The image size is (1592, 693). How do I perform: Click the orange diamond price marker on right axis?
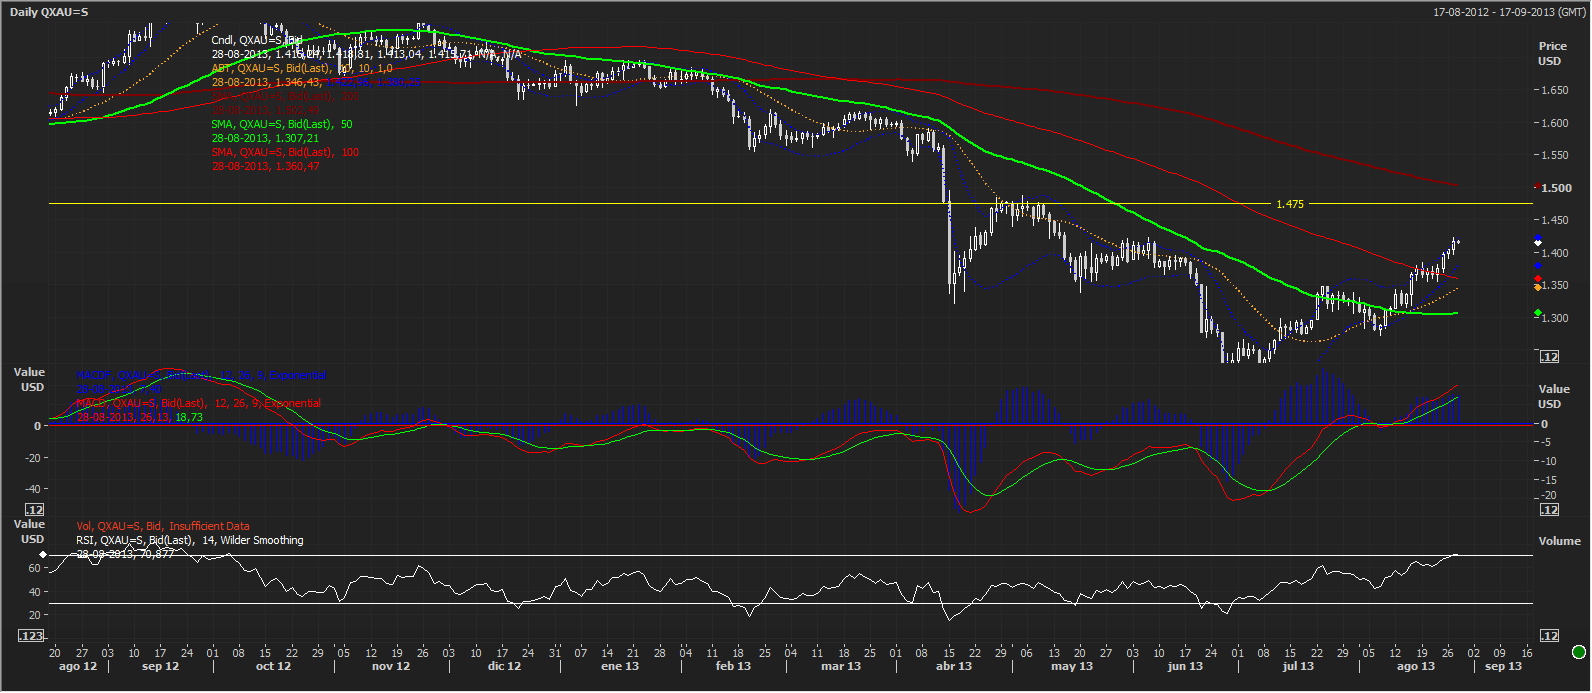(x=1537, y=288)
